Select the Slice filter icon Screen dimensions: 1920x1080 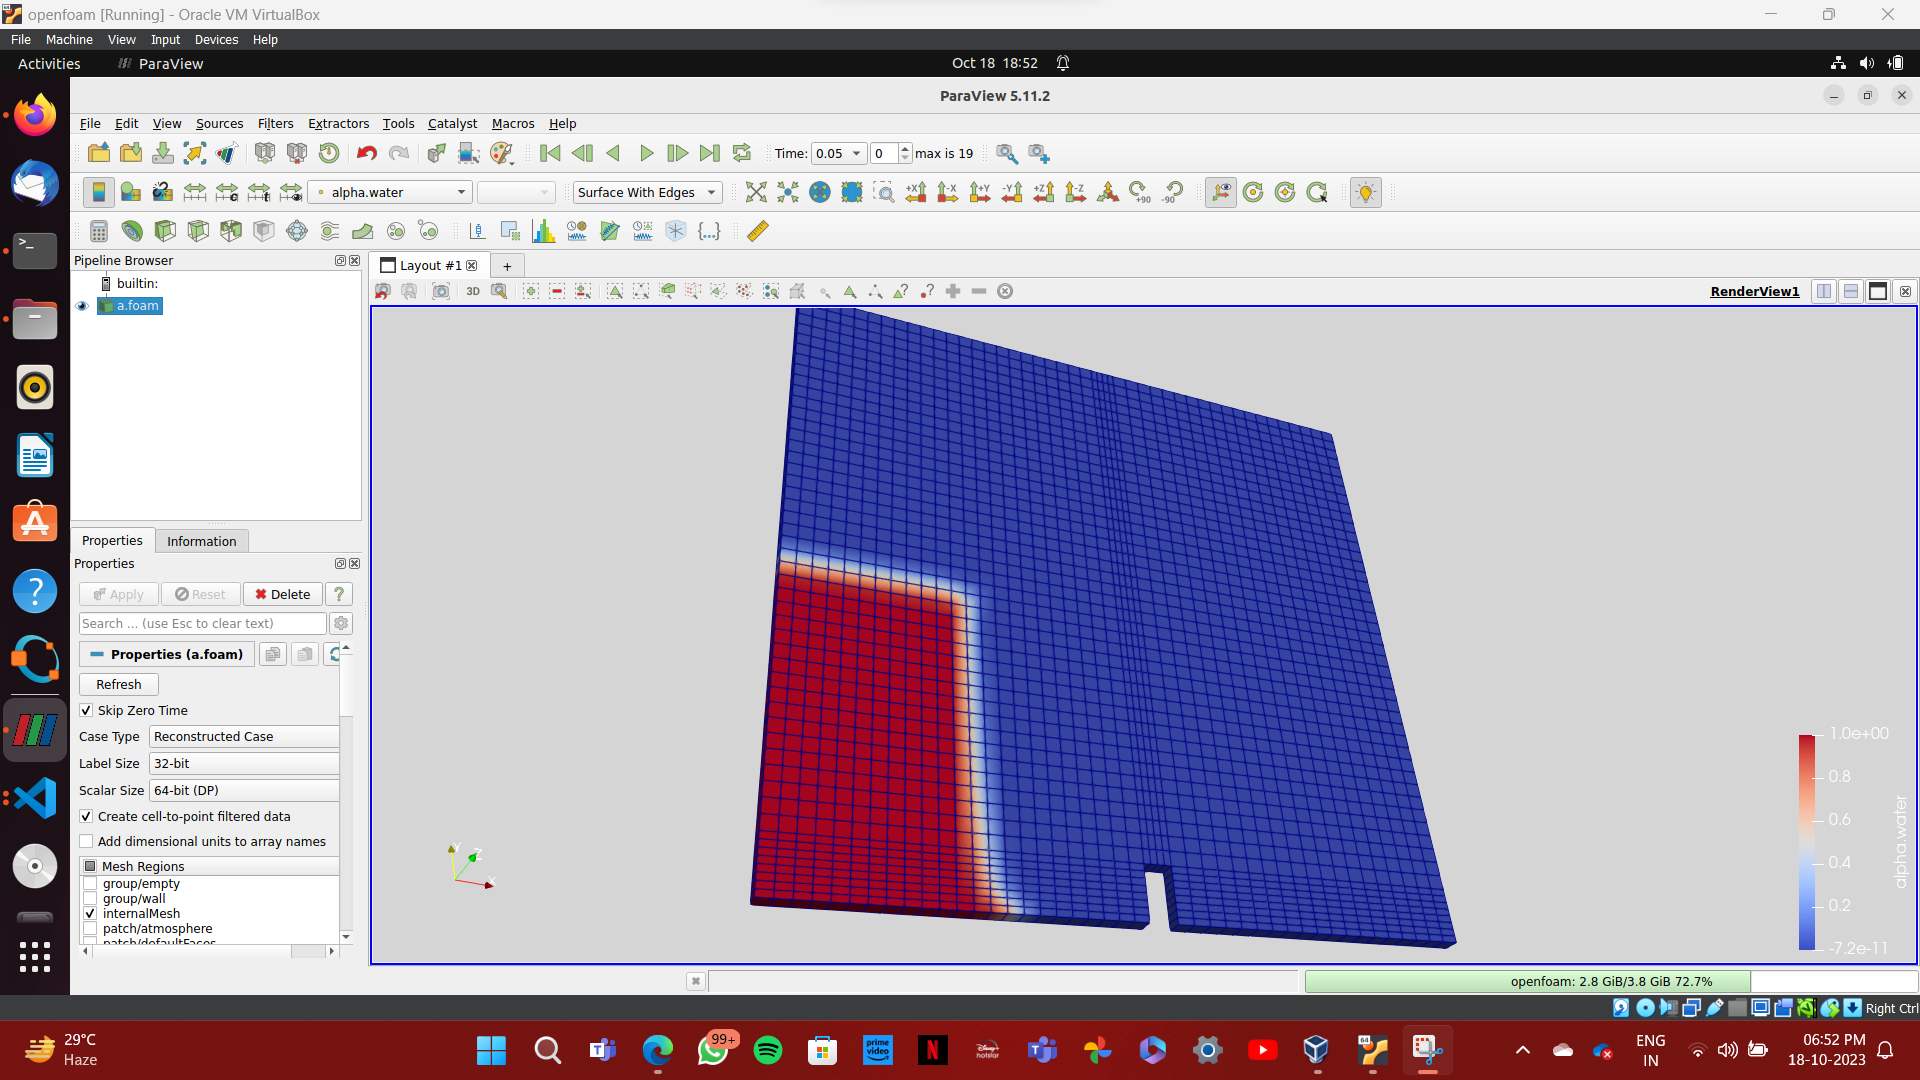tap(197, 231)
